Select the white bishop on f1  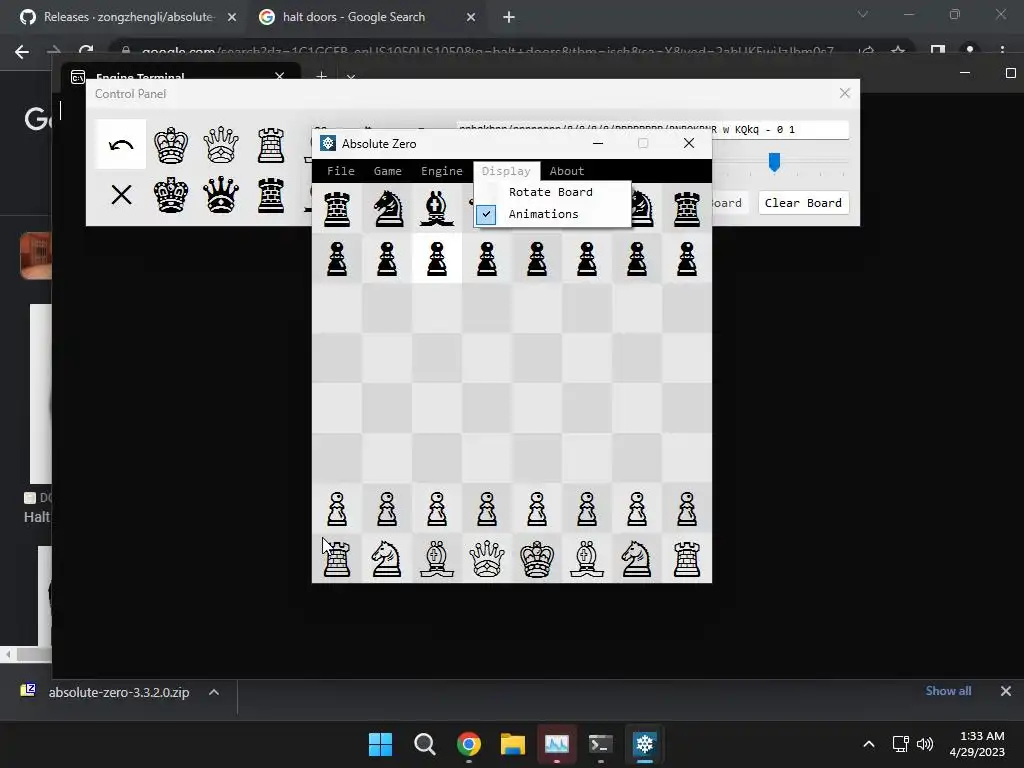(x=587, y=558)
